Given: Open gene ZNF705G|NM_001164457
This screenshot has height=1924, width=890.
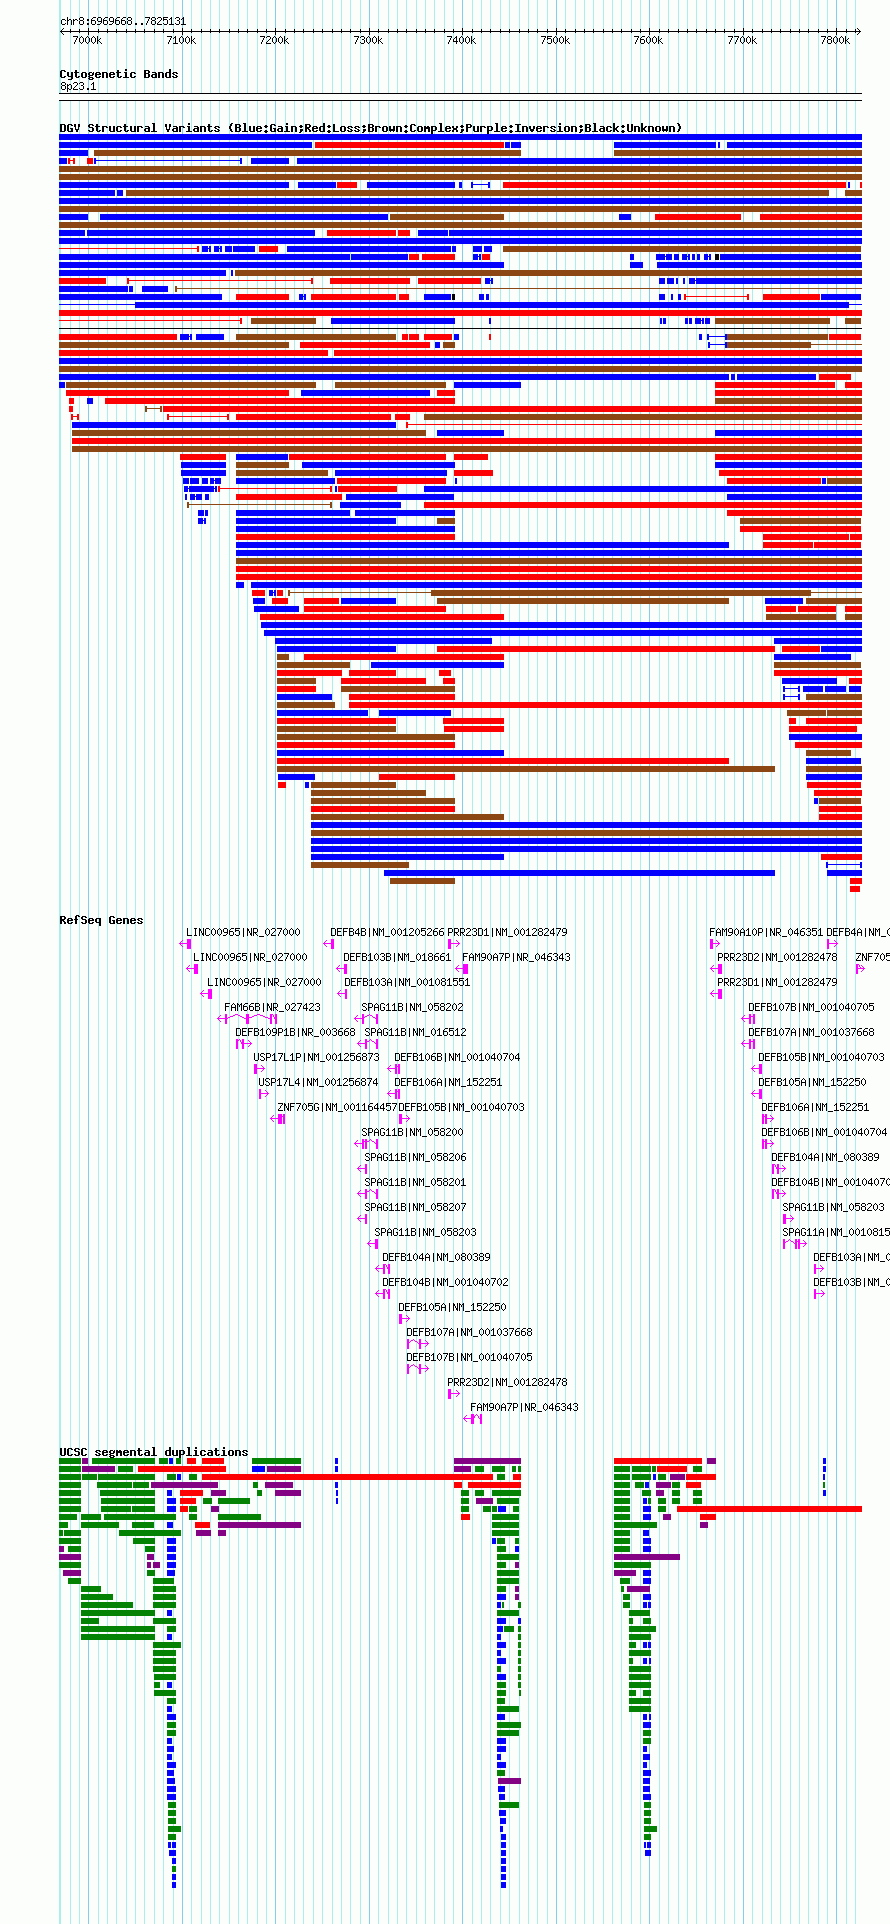Looking at the screenshot, I should click(337, 1107).
